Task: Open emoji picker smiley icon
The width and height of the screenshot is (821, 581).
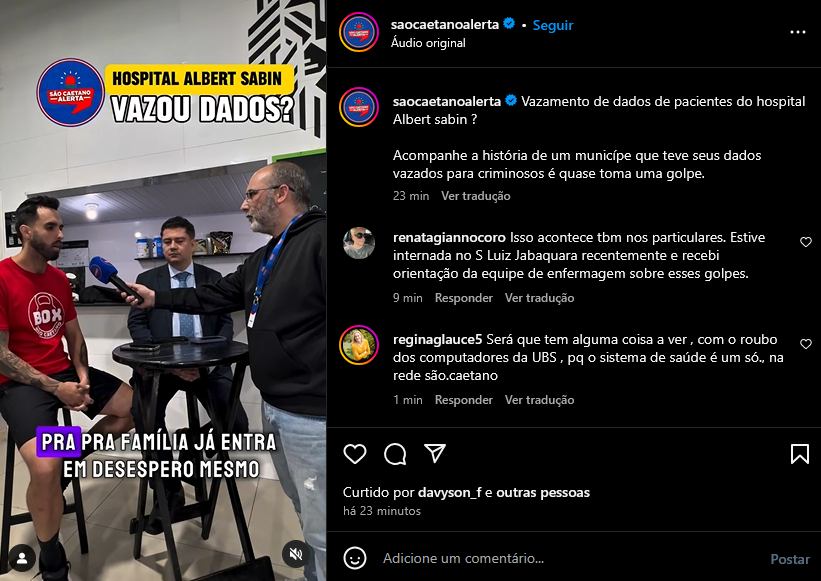Action: click(x=354, y=558)
